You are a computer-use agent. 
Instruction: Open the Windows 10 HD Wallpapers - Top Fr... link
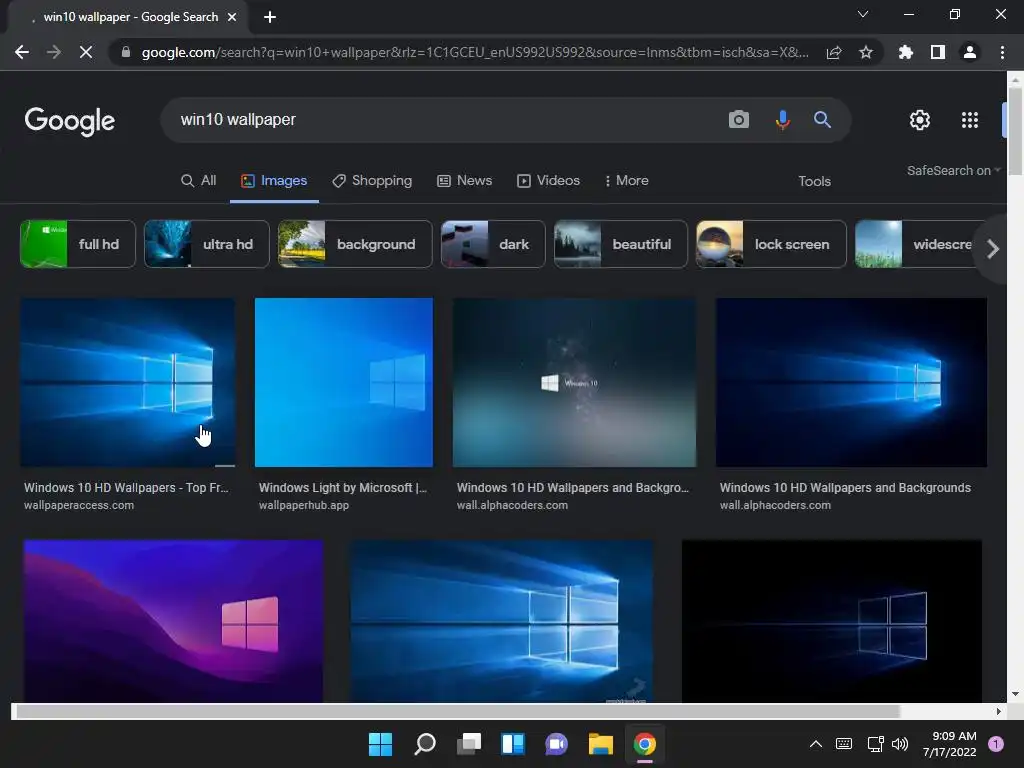126,488
